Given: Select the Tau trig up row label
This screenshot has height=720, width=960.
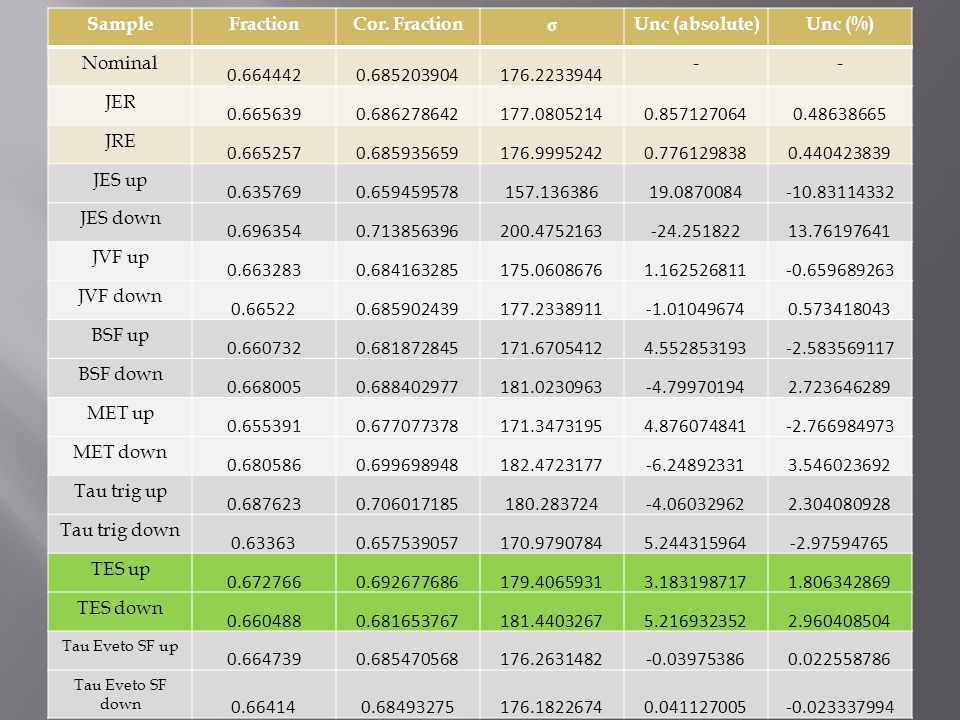Looking at the screenshot, I should point(120,492).
